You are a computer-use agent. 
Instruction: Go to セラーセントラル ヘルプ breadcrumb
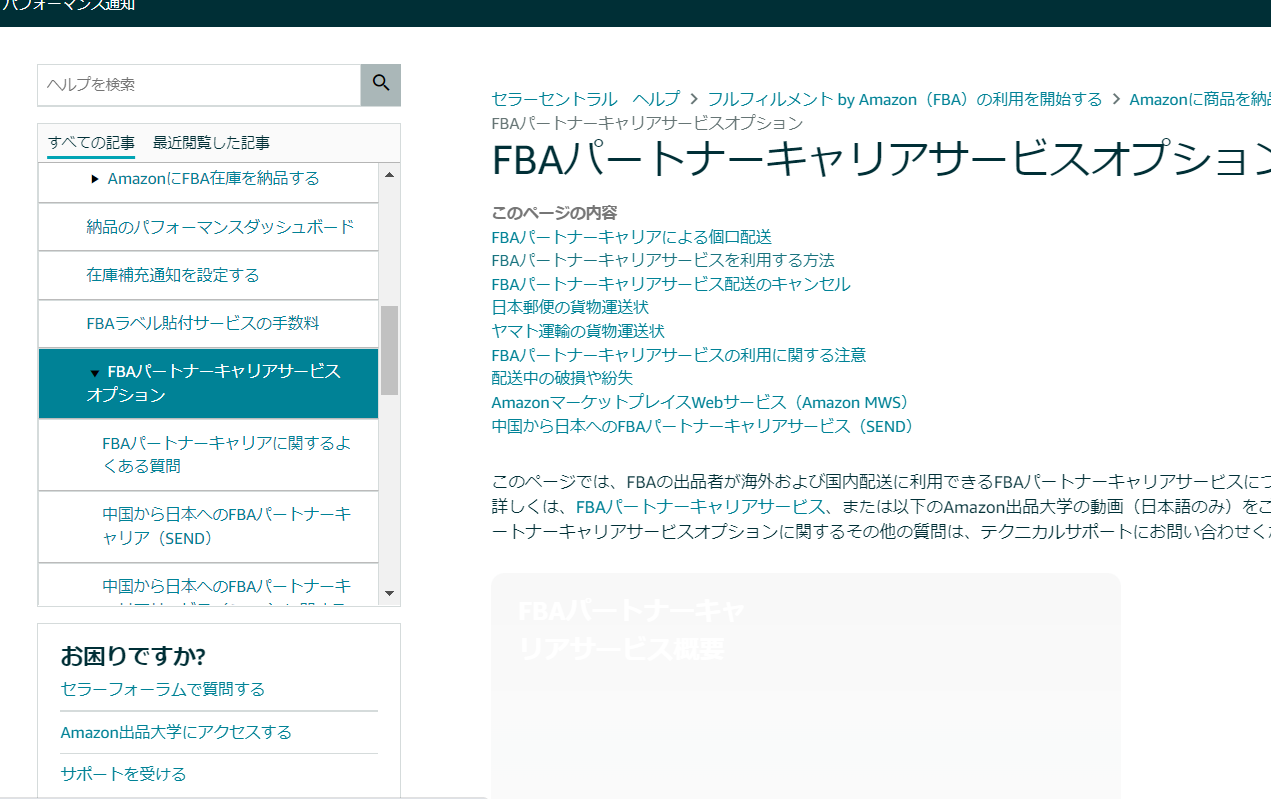point(585,99)
